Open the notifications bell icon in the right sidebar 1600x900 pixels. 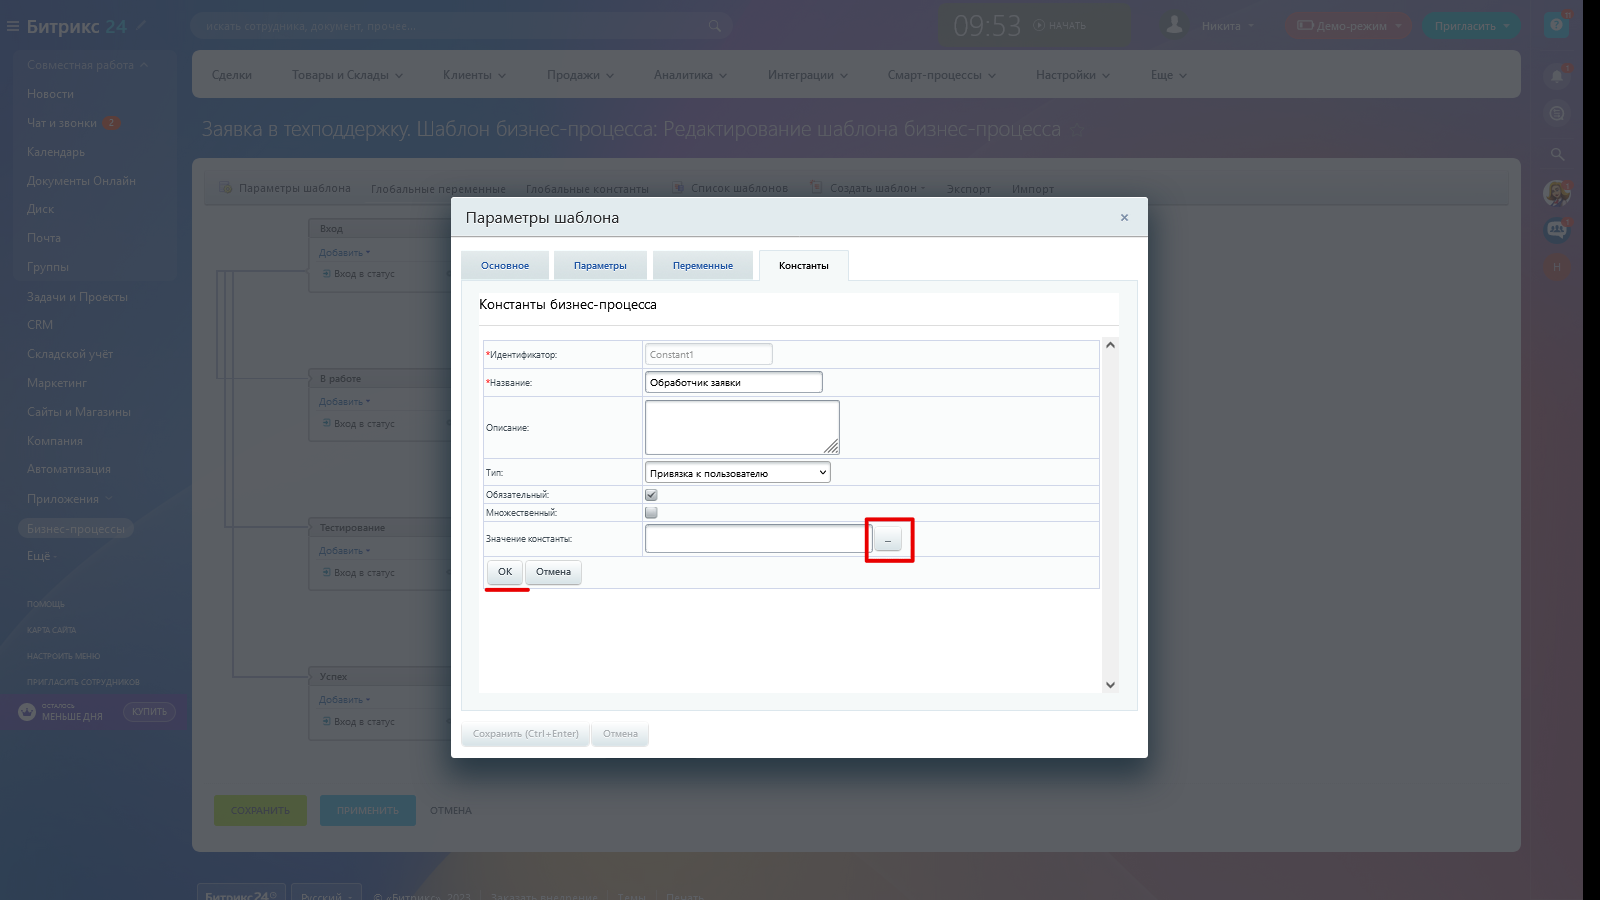tap(1557, 75)
